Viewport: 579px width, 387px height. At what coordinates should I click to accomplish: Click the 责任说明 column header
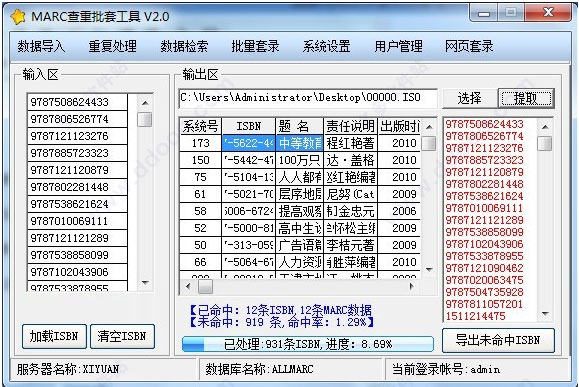tap(350, 126)
